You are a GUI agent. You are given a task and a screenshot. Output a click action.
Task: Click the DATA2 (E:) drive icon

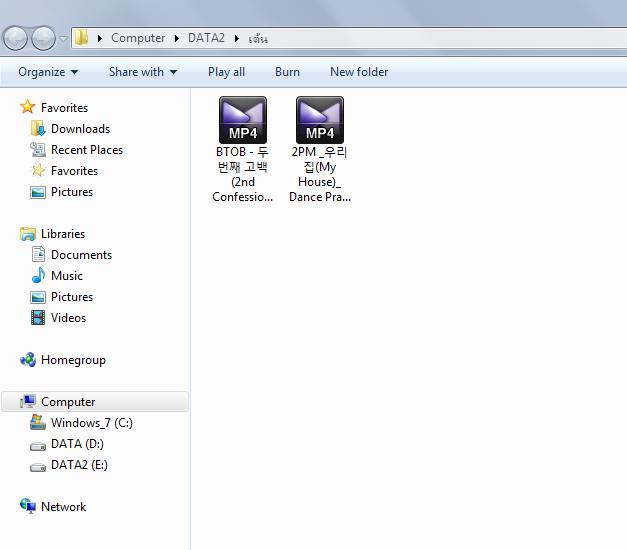point(38,467)
